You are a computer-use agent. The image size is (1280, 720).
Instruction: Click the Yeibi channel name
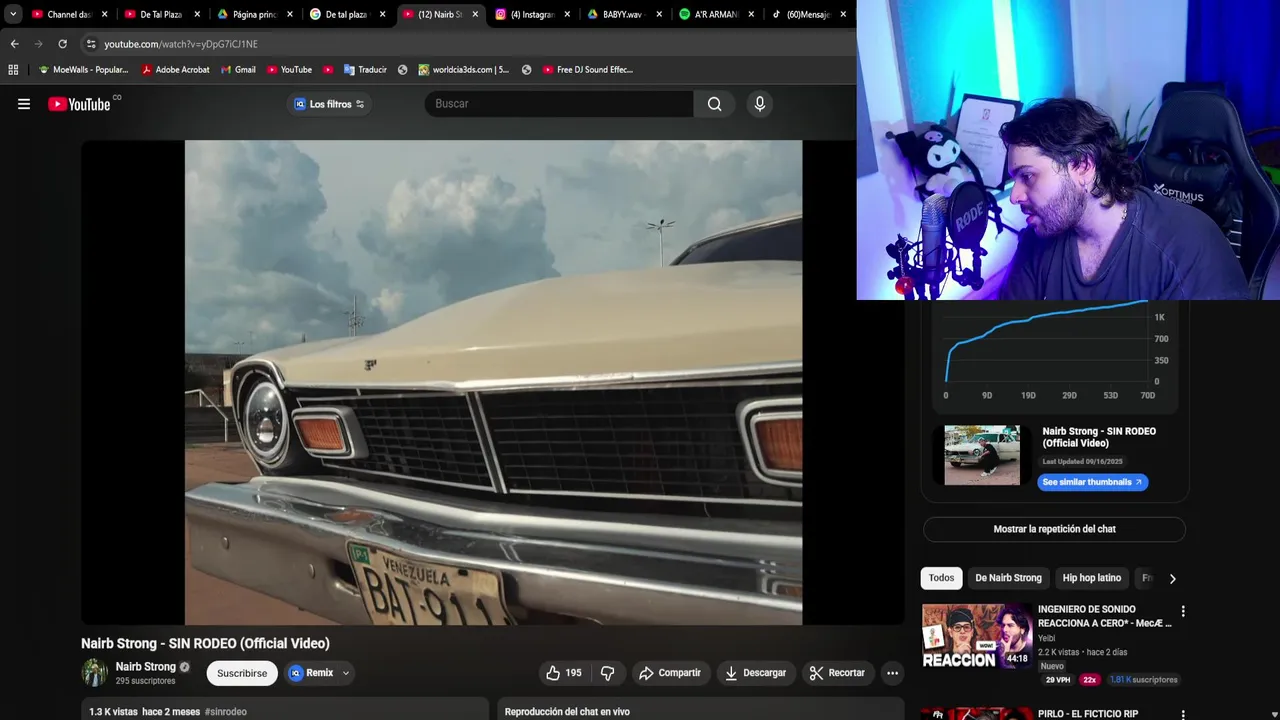pos(1047,637)
